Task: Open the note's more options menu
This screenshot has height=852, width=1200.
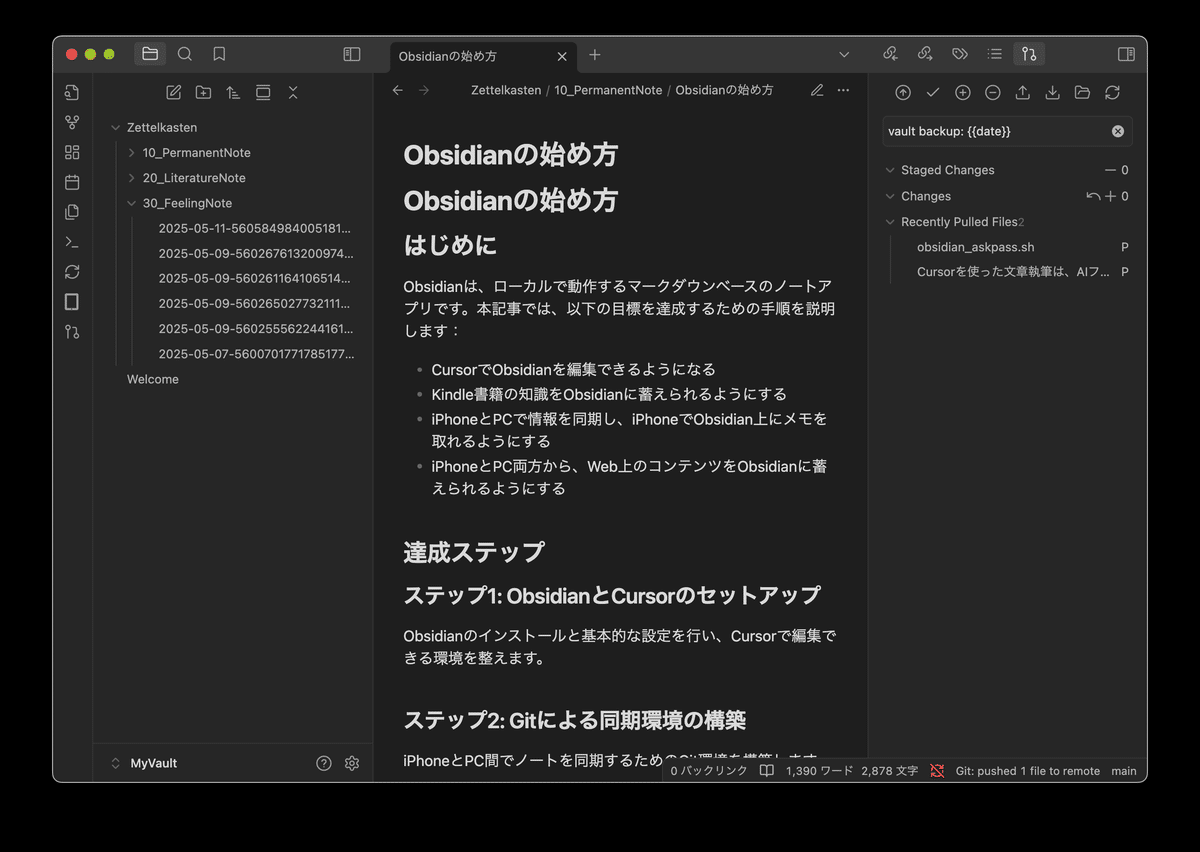Action: click(x=843, y=90)
